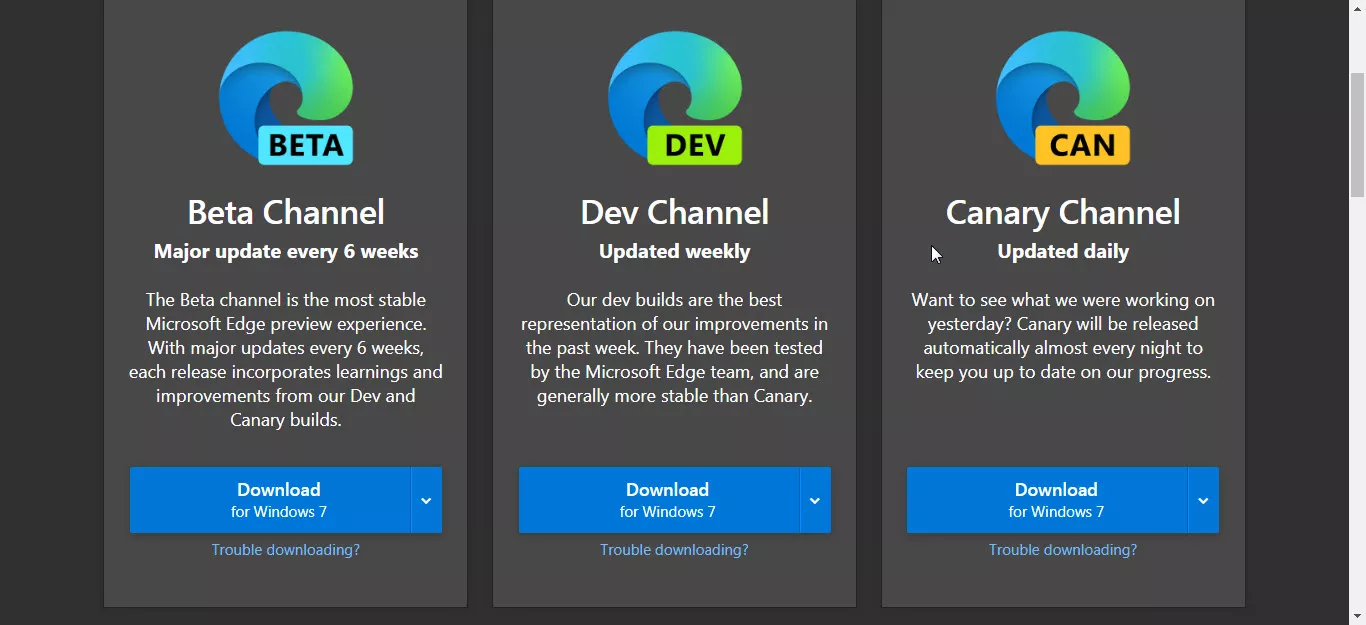This screenshot has width=1366, height=625.
Task: Download Canary Channel for Windows 7
Action: 1047,500
